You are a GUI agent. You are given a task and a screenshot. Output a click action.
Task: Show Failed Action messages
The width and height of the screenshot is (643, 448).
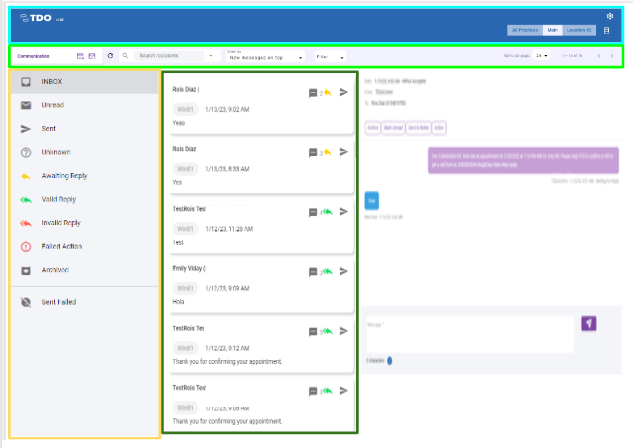coord(62,246)
